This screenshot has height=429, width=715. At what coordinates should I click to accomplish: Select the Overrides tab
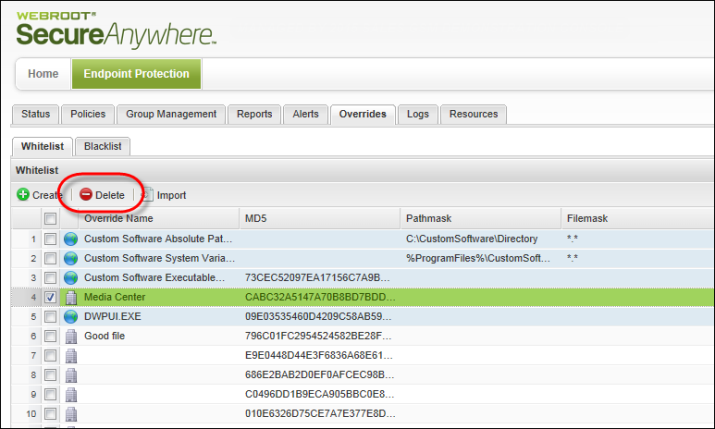pos(363,114)
